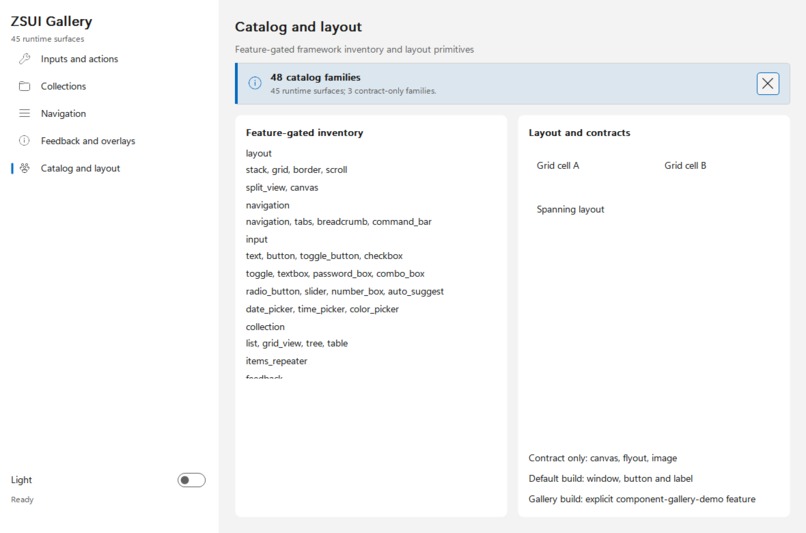Select Catalog and layout in sidebar
Viewport: 806px width, 533px height.
coord(108,168)
